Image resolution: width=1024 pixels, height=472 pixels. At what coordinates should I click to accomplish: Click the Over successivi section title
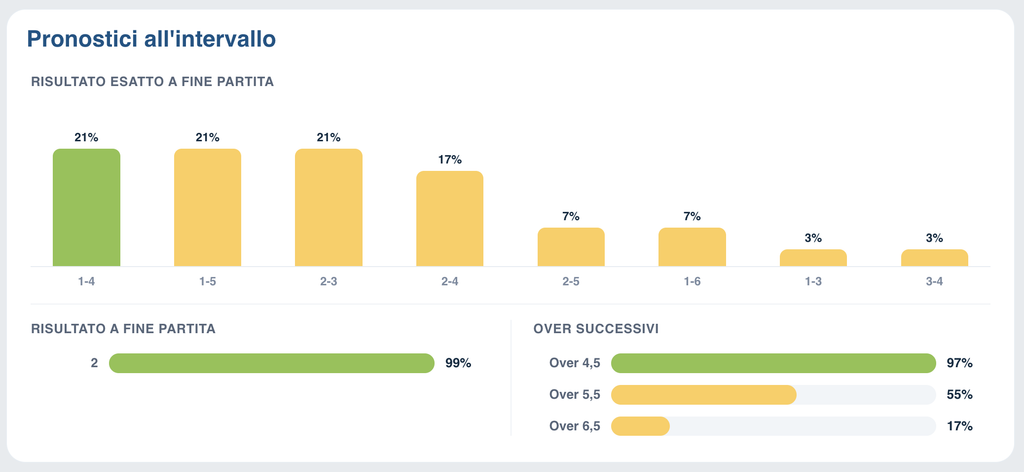tap(596, 329)
